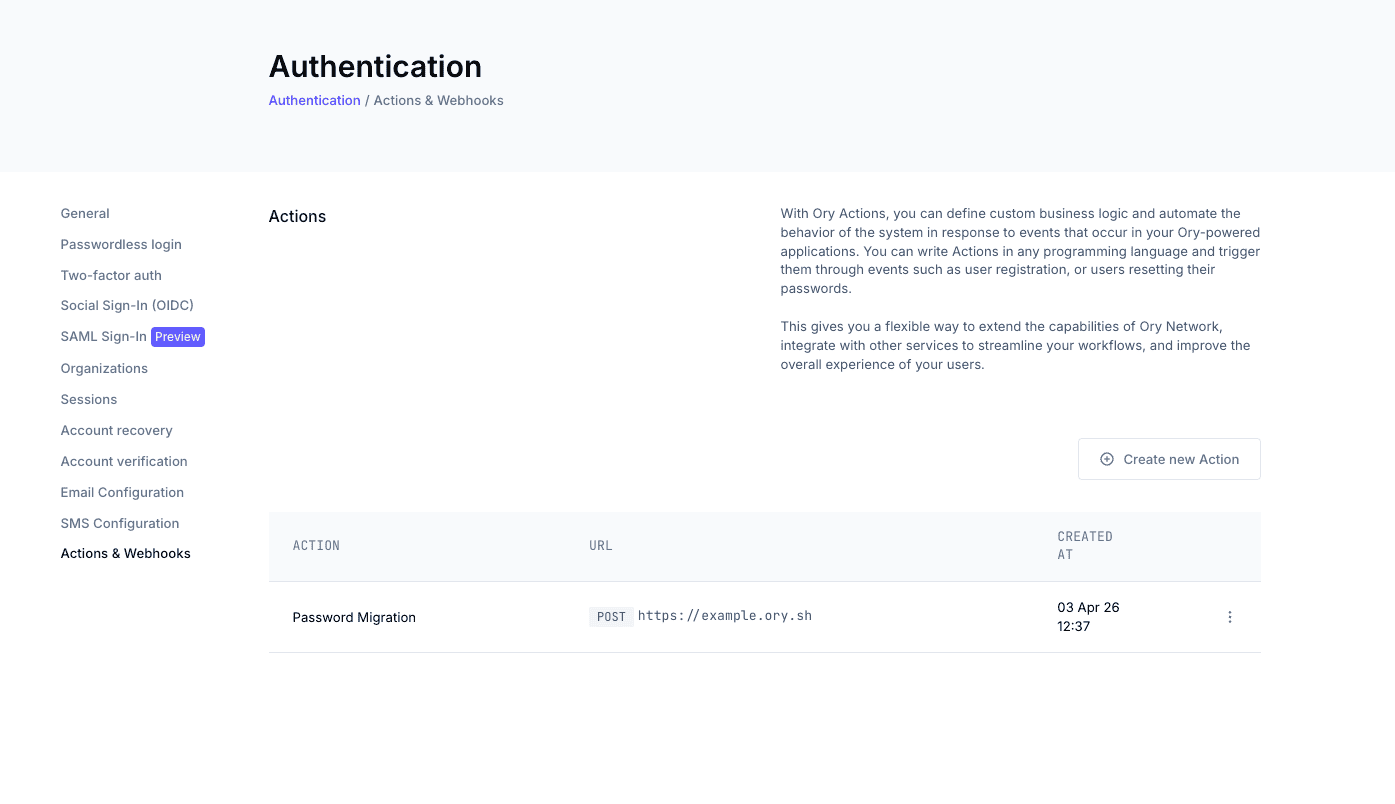Screen dimensions: 1395x804
Task: Select General in the sidebar
Action: point(84,213)
